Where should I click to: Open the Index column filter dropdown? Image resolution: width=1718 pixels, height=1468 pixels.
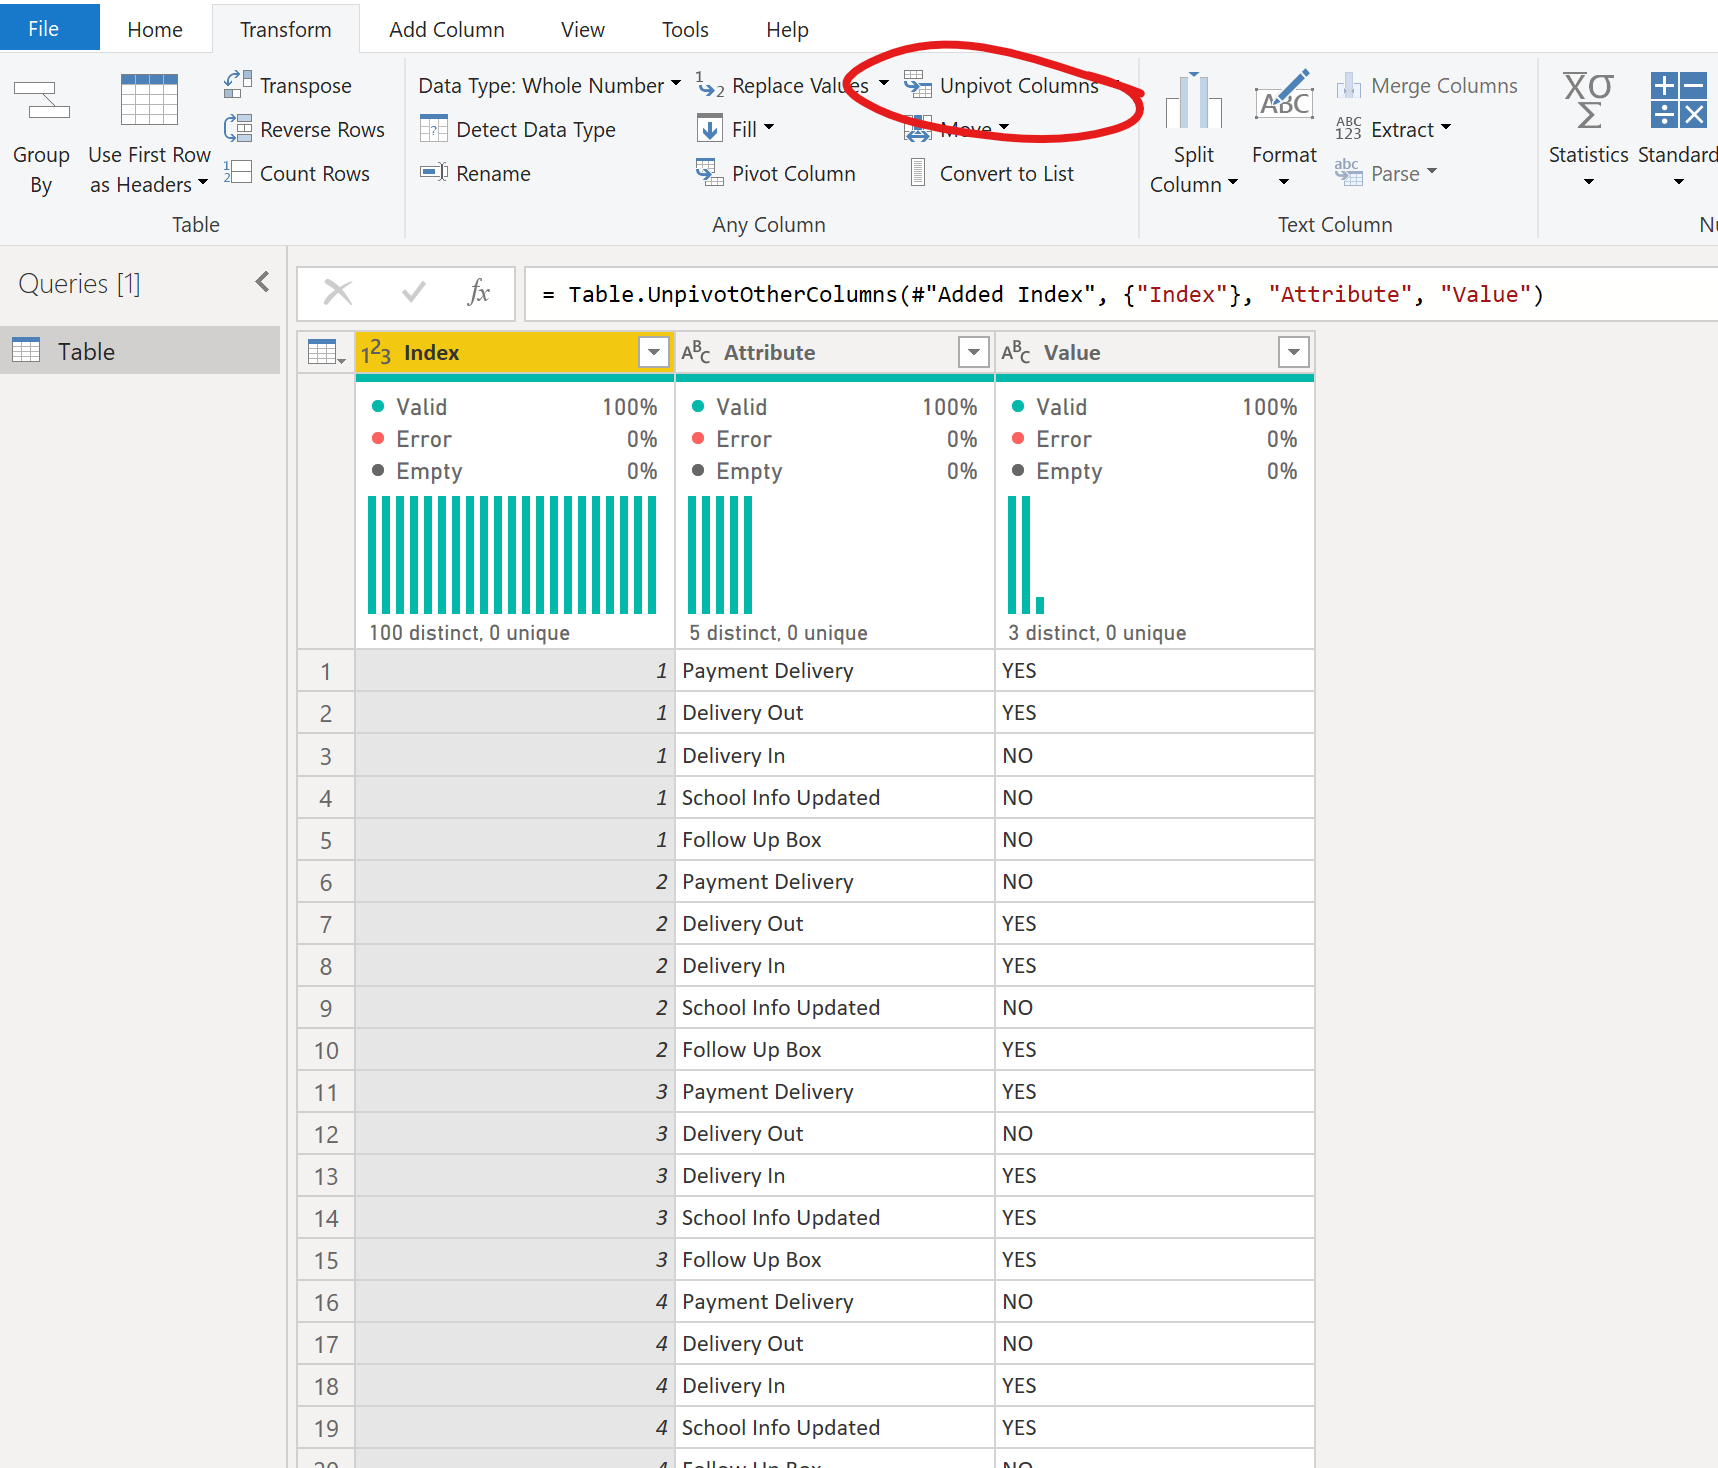[653, 352]
